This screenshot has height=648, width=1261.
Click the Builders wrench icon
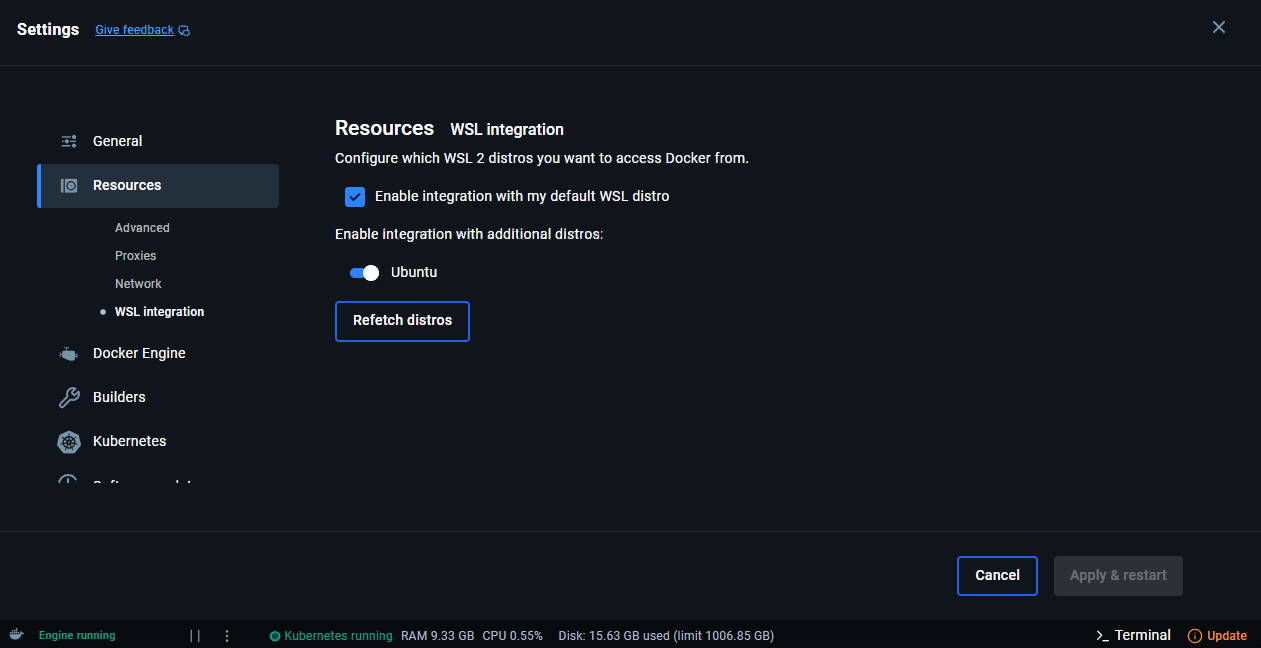69,397
